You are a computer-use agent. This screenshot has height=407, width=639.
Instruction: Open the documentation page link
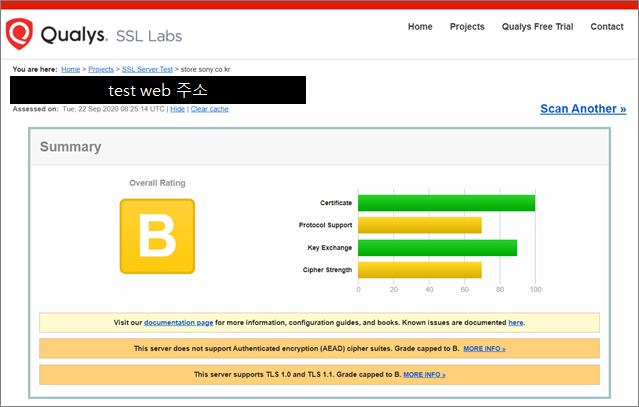(178, 323)
